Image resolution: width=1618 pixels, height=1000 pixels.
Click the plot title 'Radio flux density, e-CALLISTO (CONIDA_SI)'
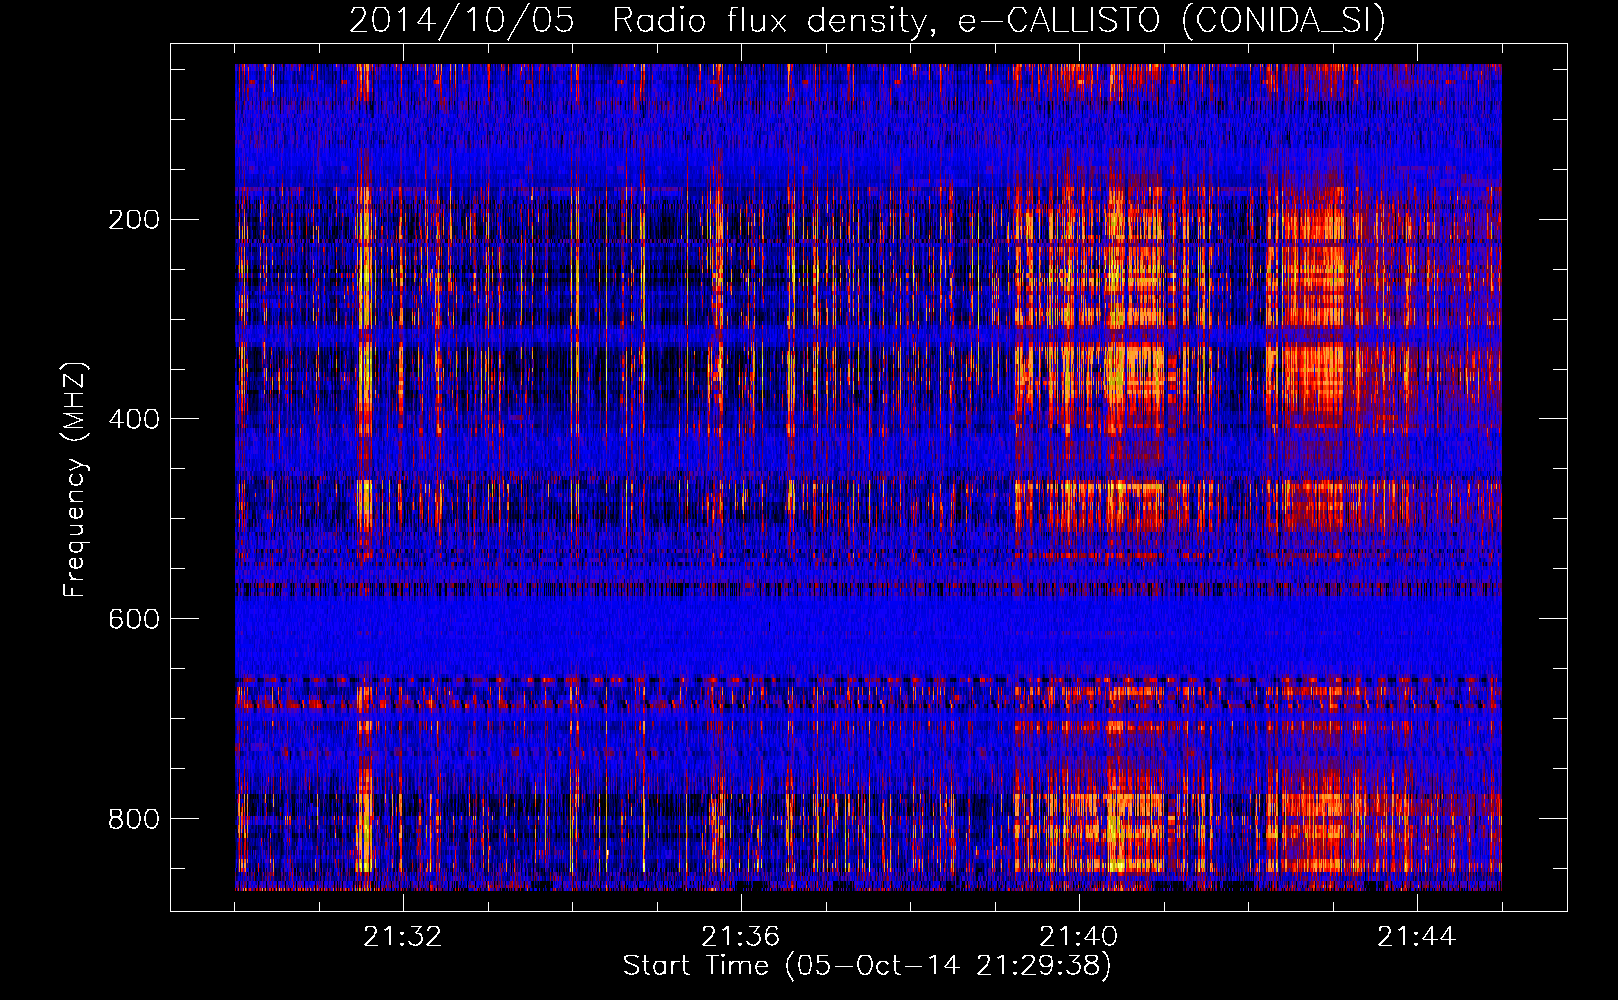tap(999, 21)
